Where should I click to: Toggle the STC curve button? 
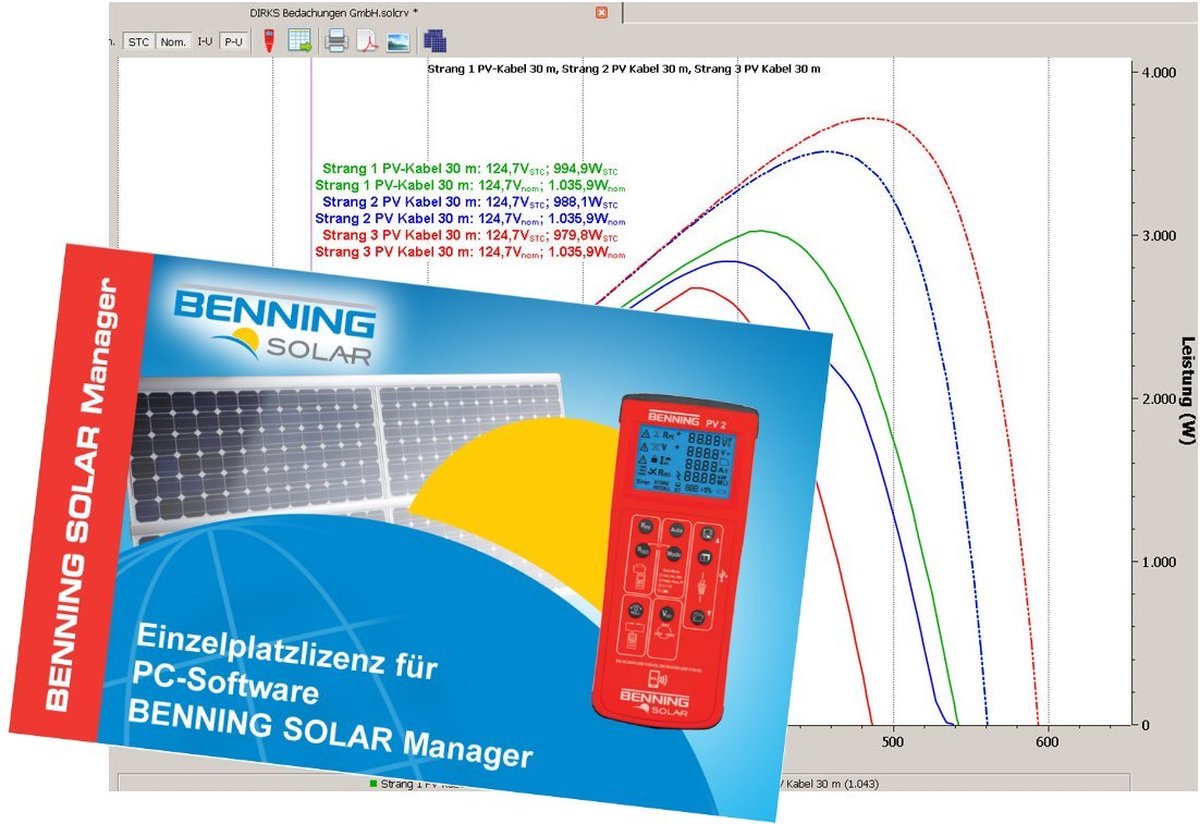pos(138,42)
